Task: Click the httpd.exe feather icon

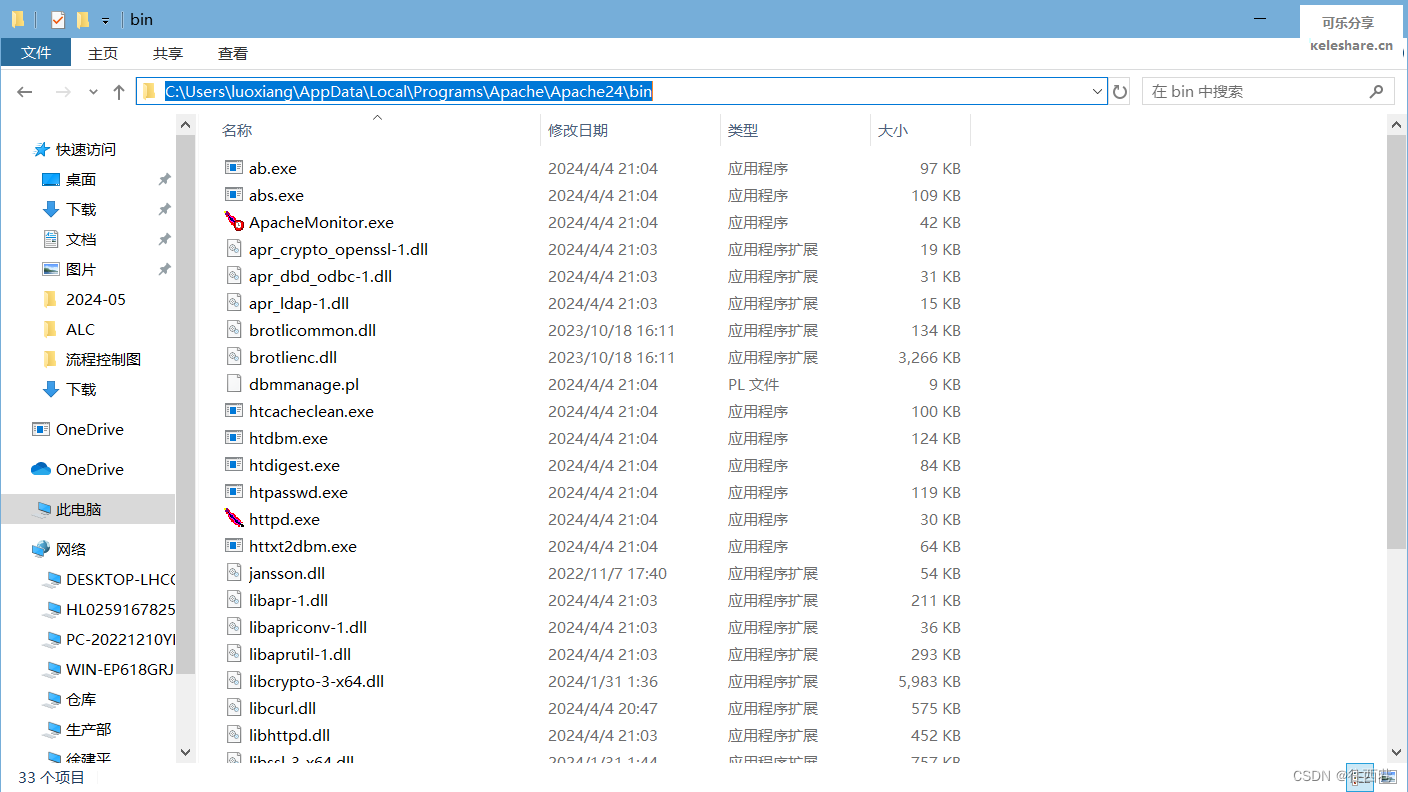Action: pos(234,519)
